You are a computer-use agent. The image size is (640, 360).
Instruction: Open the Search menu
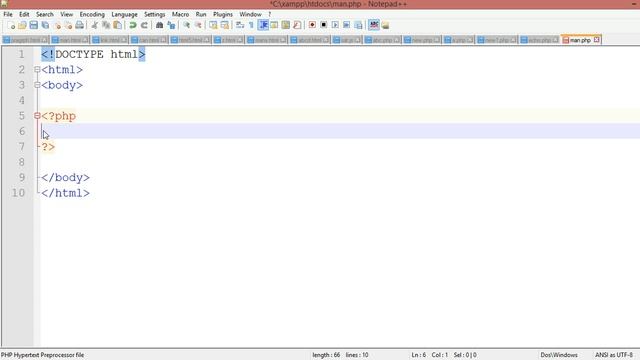pyautogui.click(x=44, y=14)
